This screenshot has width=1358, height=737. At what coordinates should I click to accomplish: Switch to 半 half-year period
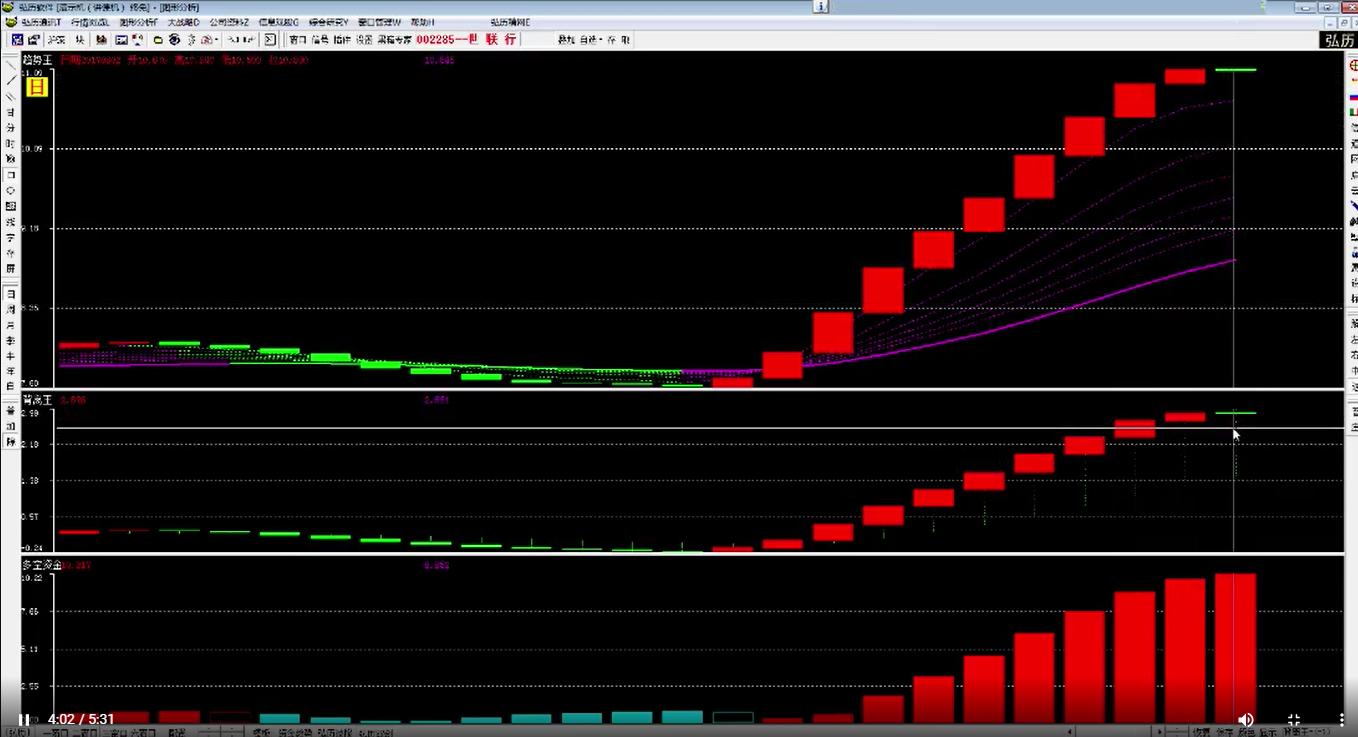11,356
